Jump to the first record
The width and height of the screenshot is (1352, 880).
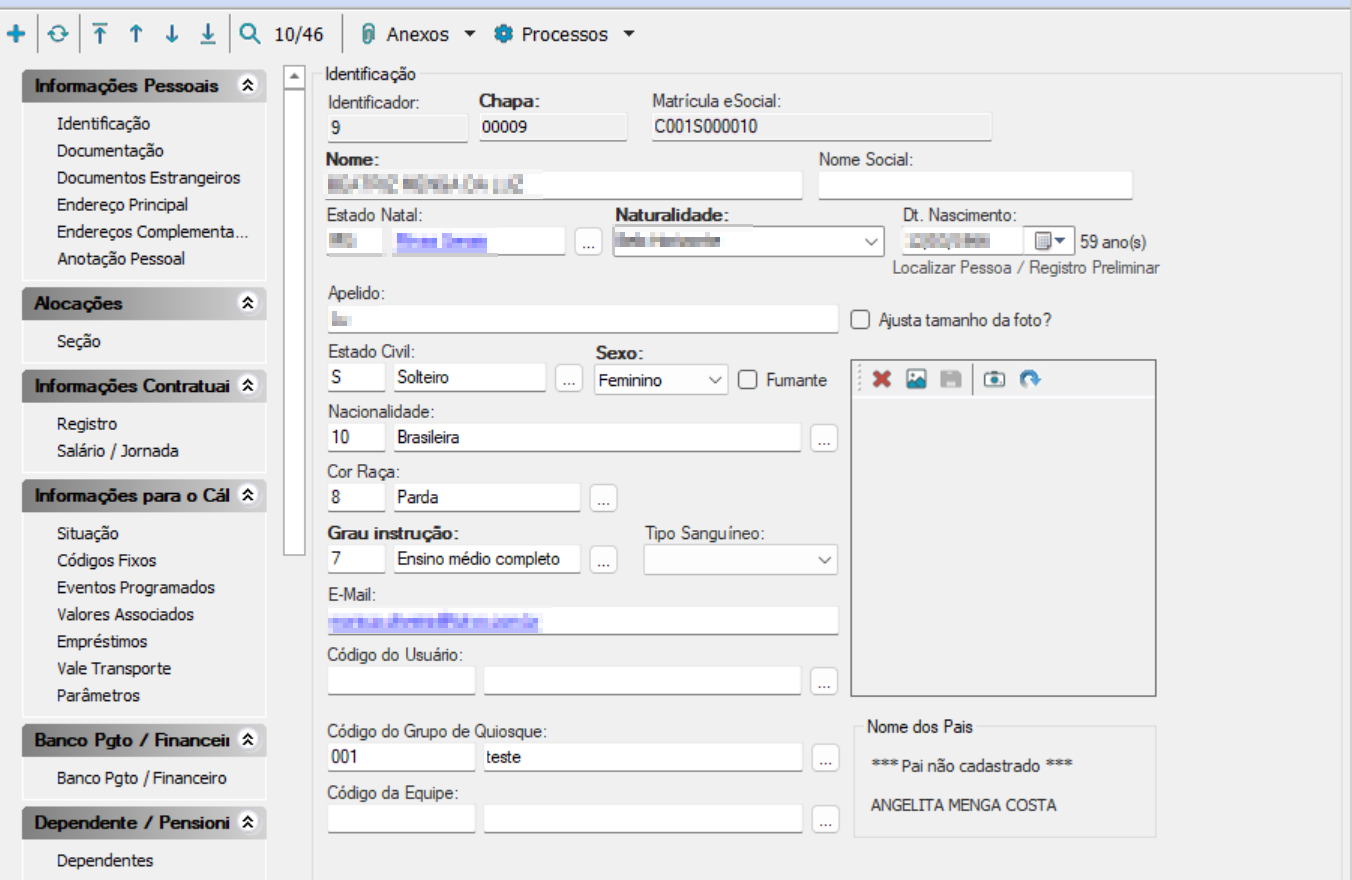tap(100, 34)
